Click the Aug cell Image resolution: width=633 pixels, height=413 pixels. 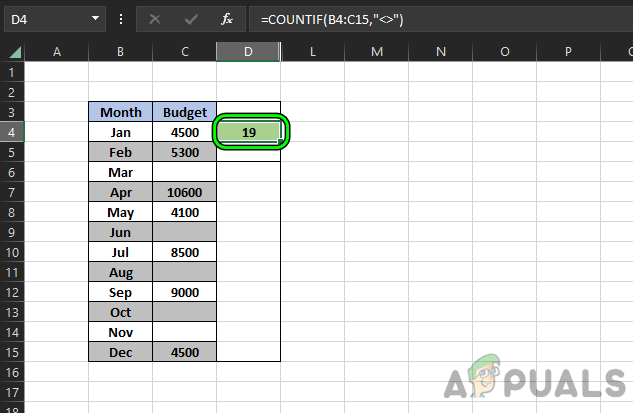pos(121,272)
